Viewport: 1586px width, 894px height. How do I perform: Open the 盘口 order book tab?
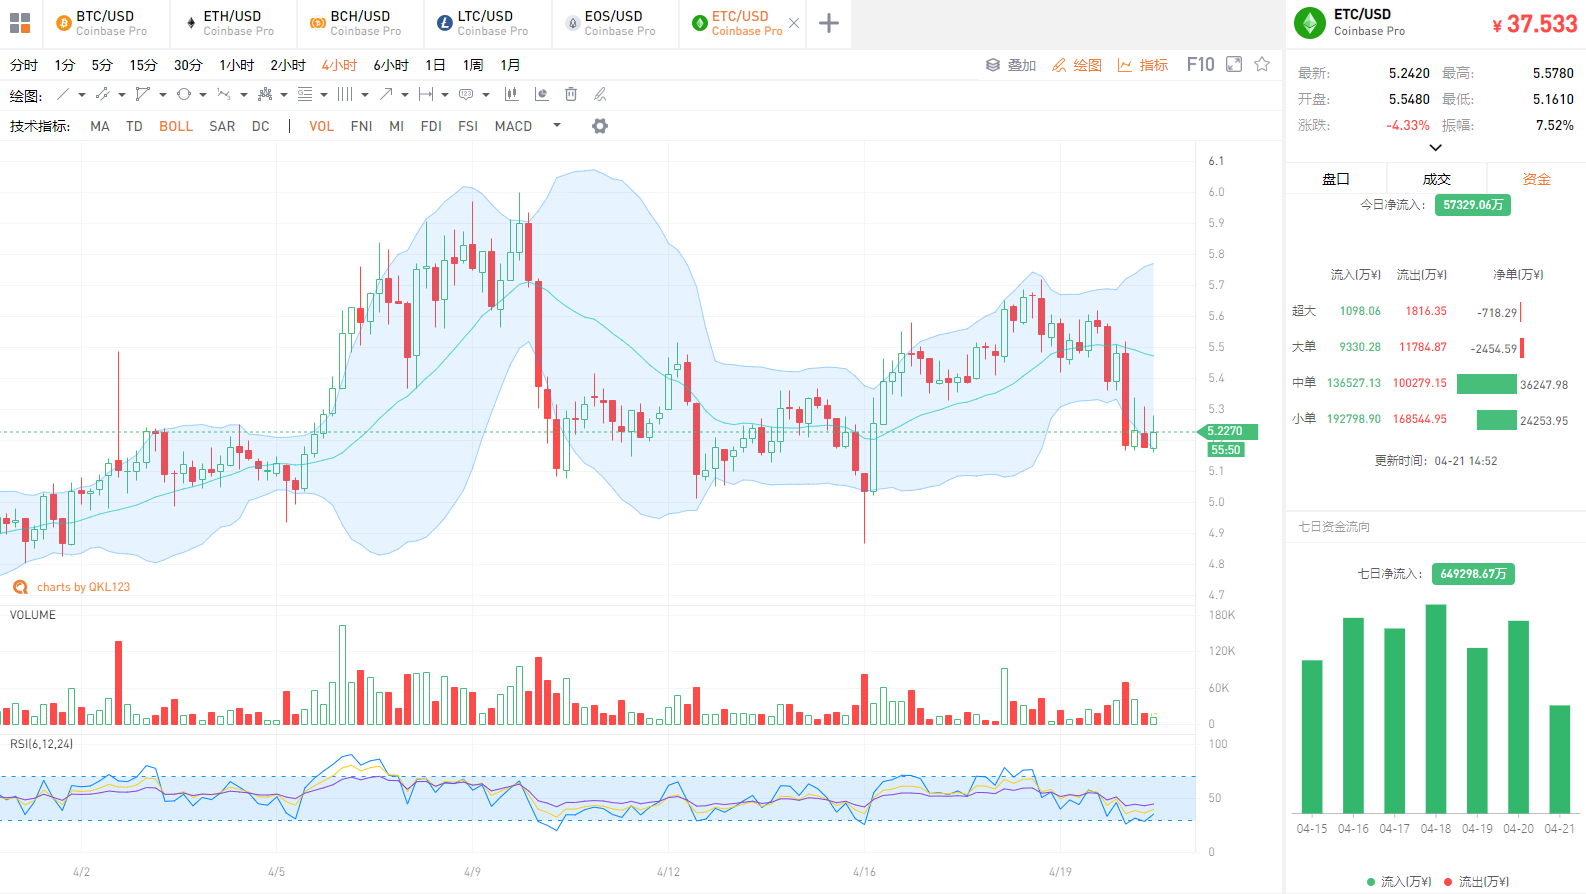(x=1336, y=179)
